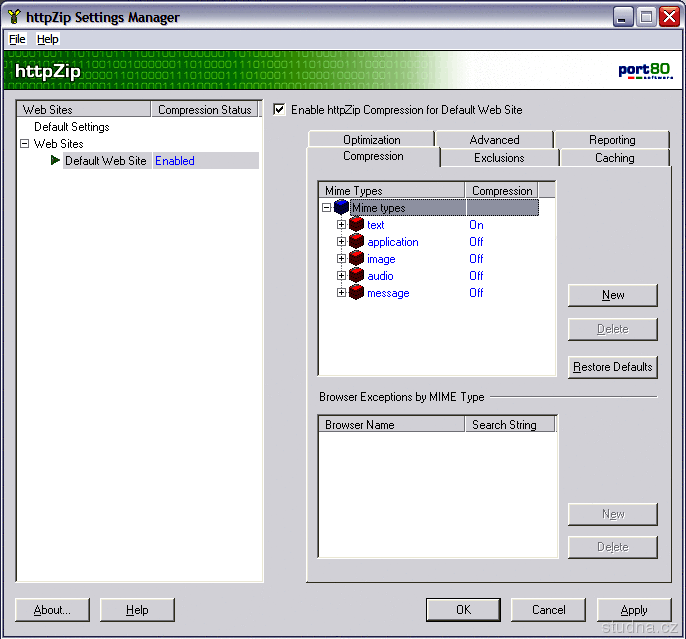Open the File menu
686x639 pixels.
(17, 39)
